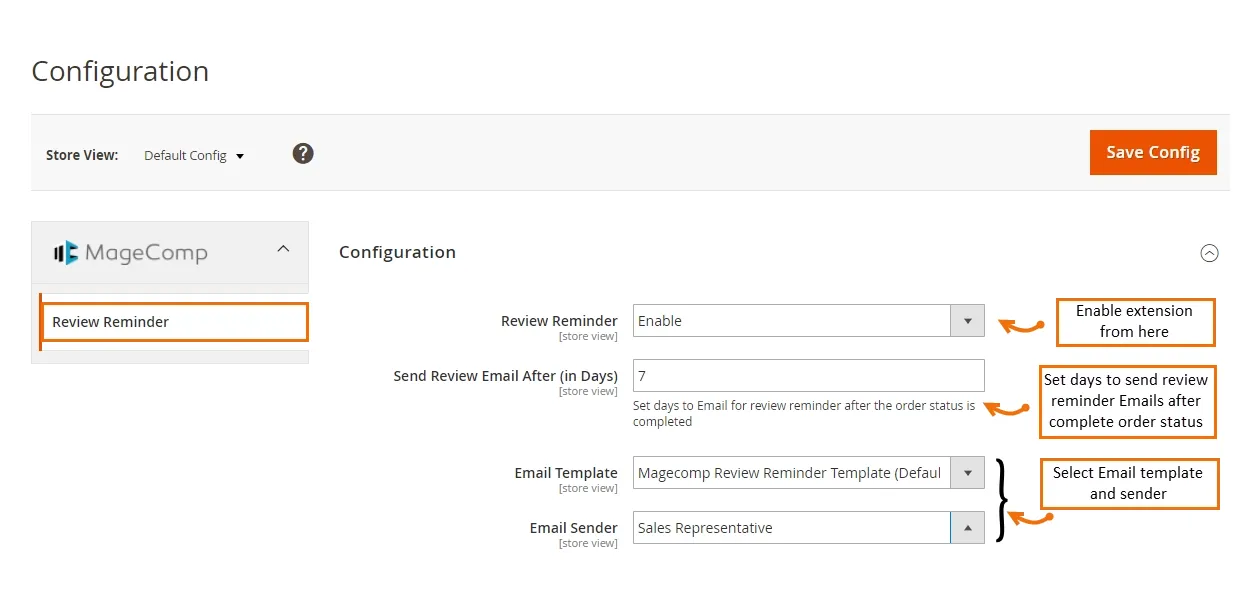Viewport: 1250px width, 600px height.
Task: Open the Email Sender Sales Representative select
Action: [x=791, y=528]
